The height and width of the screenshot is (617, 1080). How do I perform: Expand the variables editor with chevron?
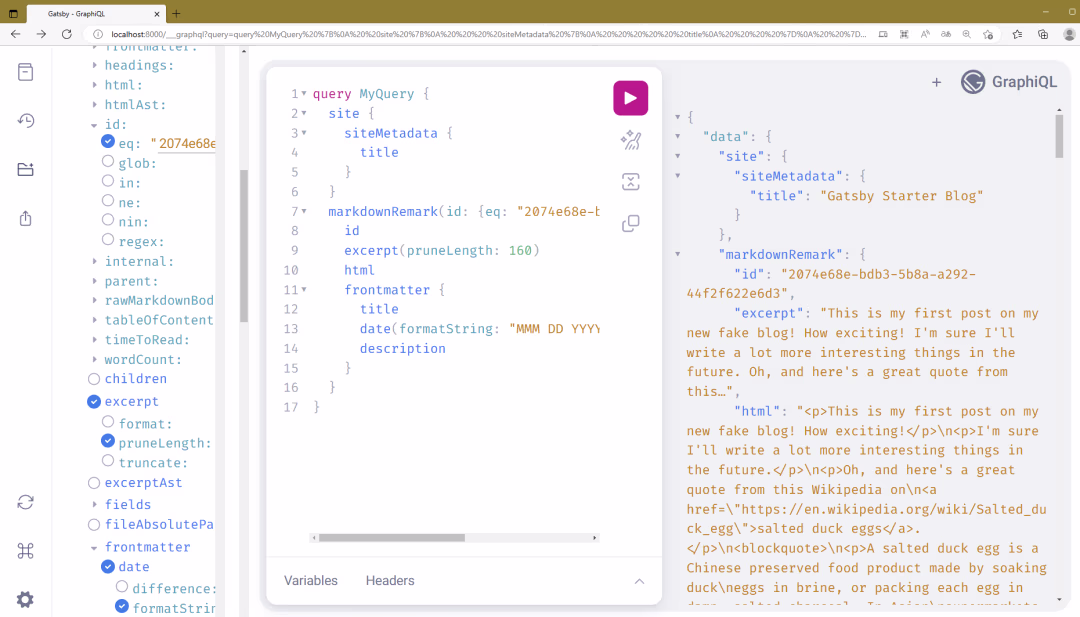coord(639,581)
